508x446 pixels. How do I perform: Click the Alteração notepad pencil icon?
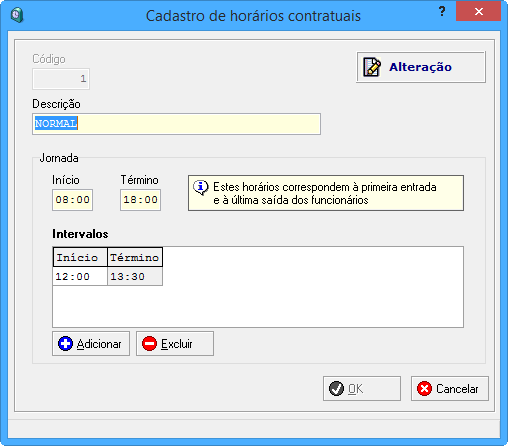point(372,67)
